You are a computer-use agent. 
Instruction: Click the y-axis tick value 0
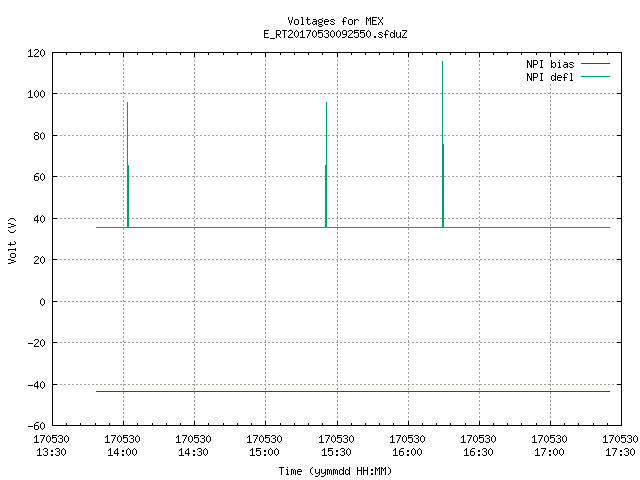42,302
